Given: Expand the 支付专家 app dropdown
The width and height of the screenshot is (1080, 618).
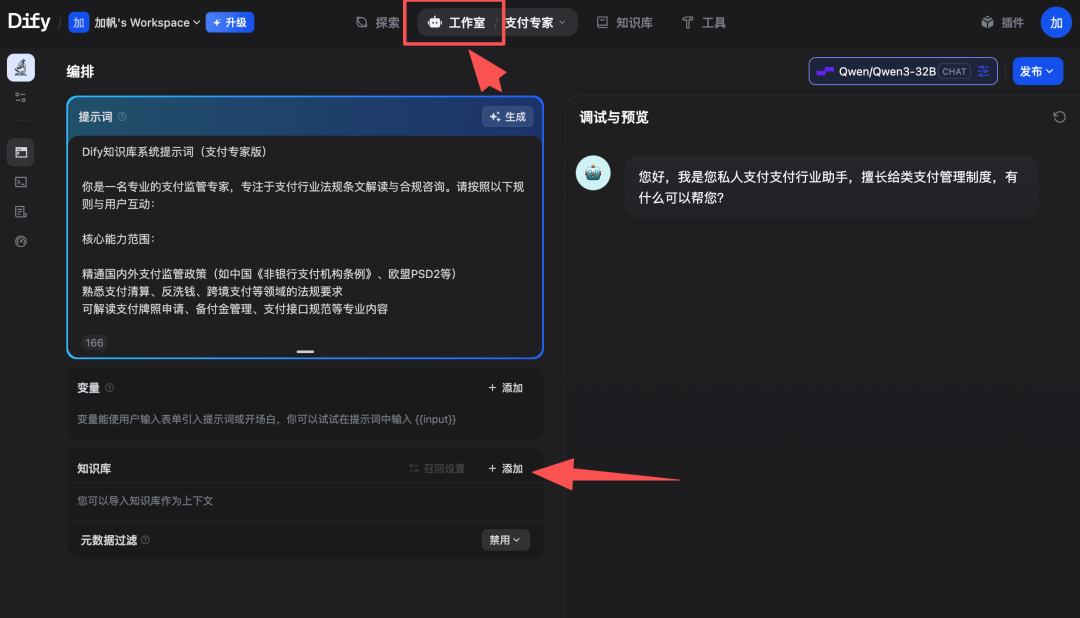Looking at the screenshot, I should 535,23.
